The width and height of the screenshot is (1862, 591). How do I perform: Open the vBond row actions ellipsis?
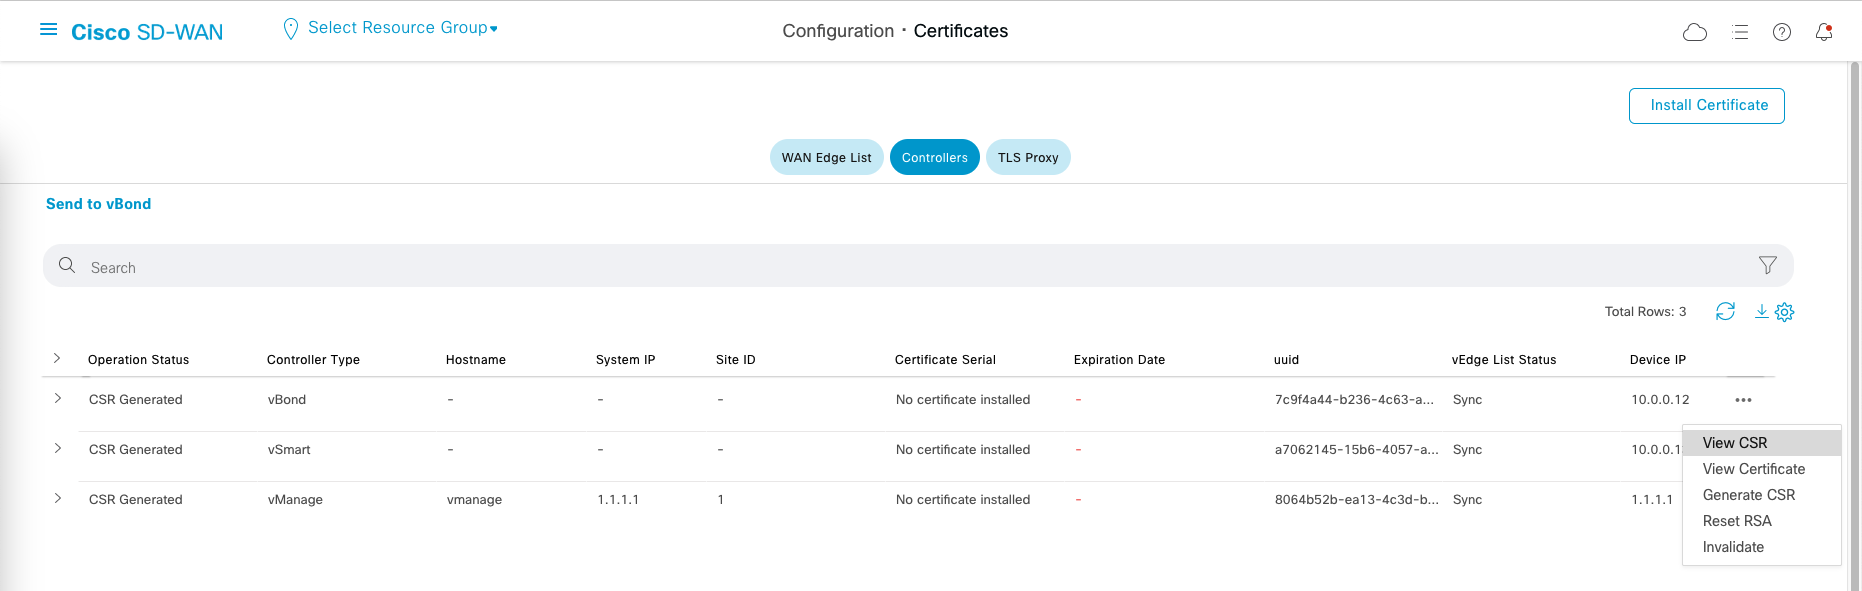click(x=1743, y=400)
